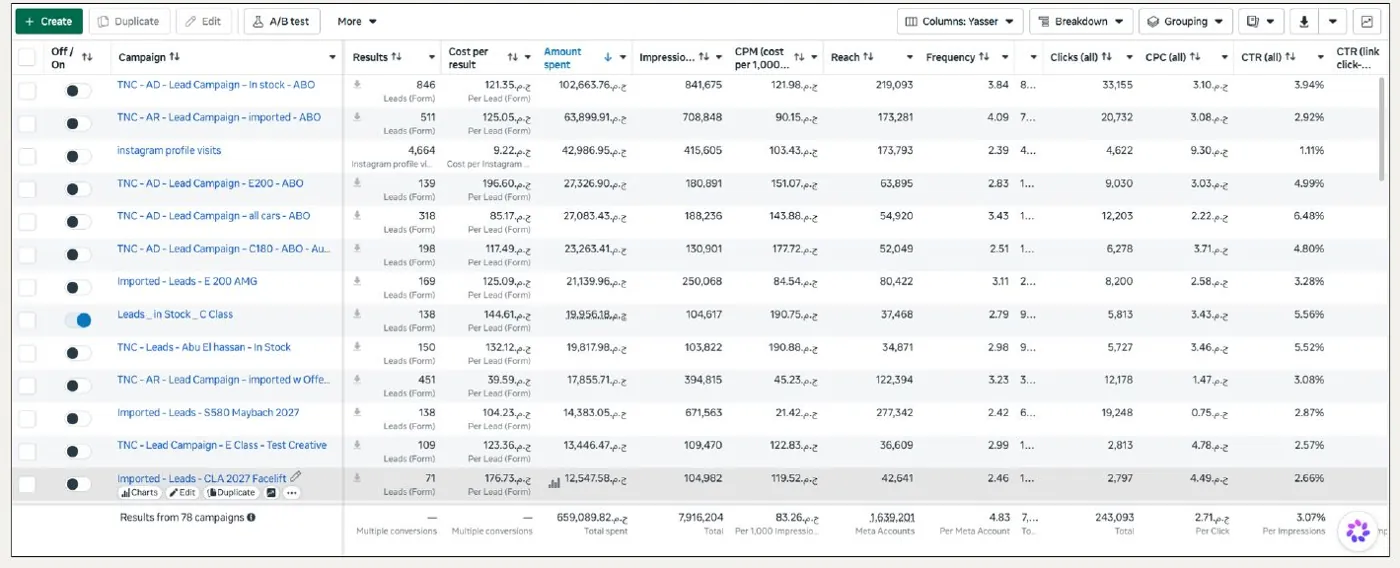Click Impressions column header
The height and width of the screenshot is (568, 1400).
click(667, 57)
